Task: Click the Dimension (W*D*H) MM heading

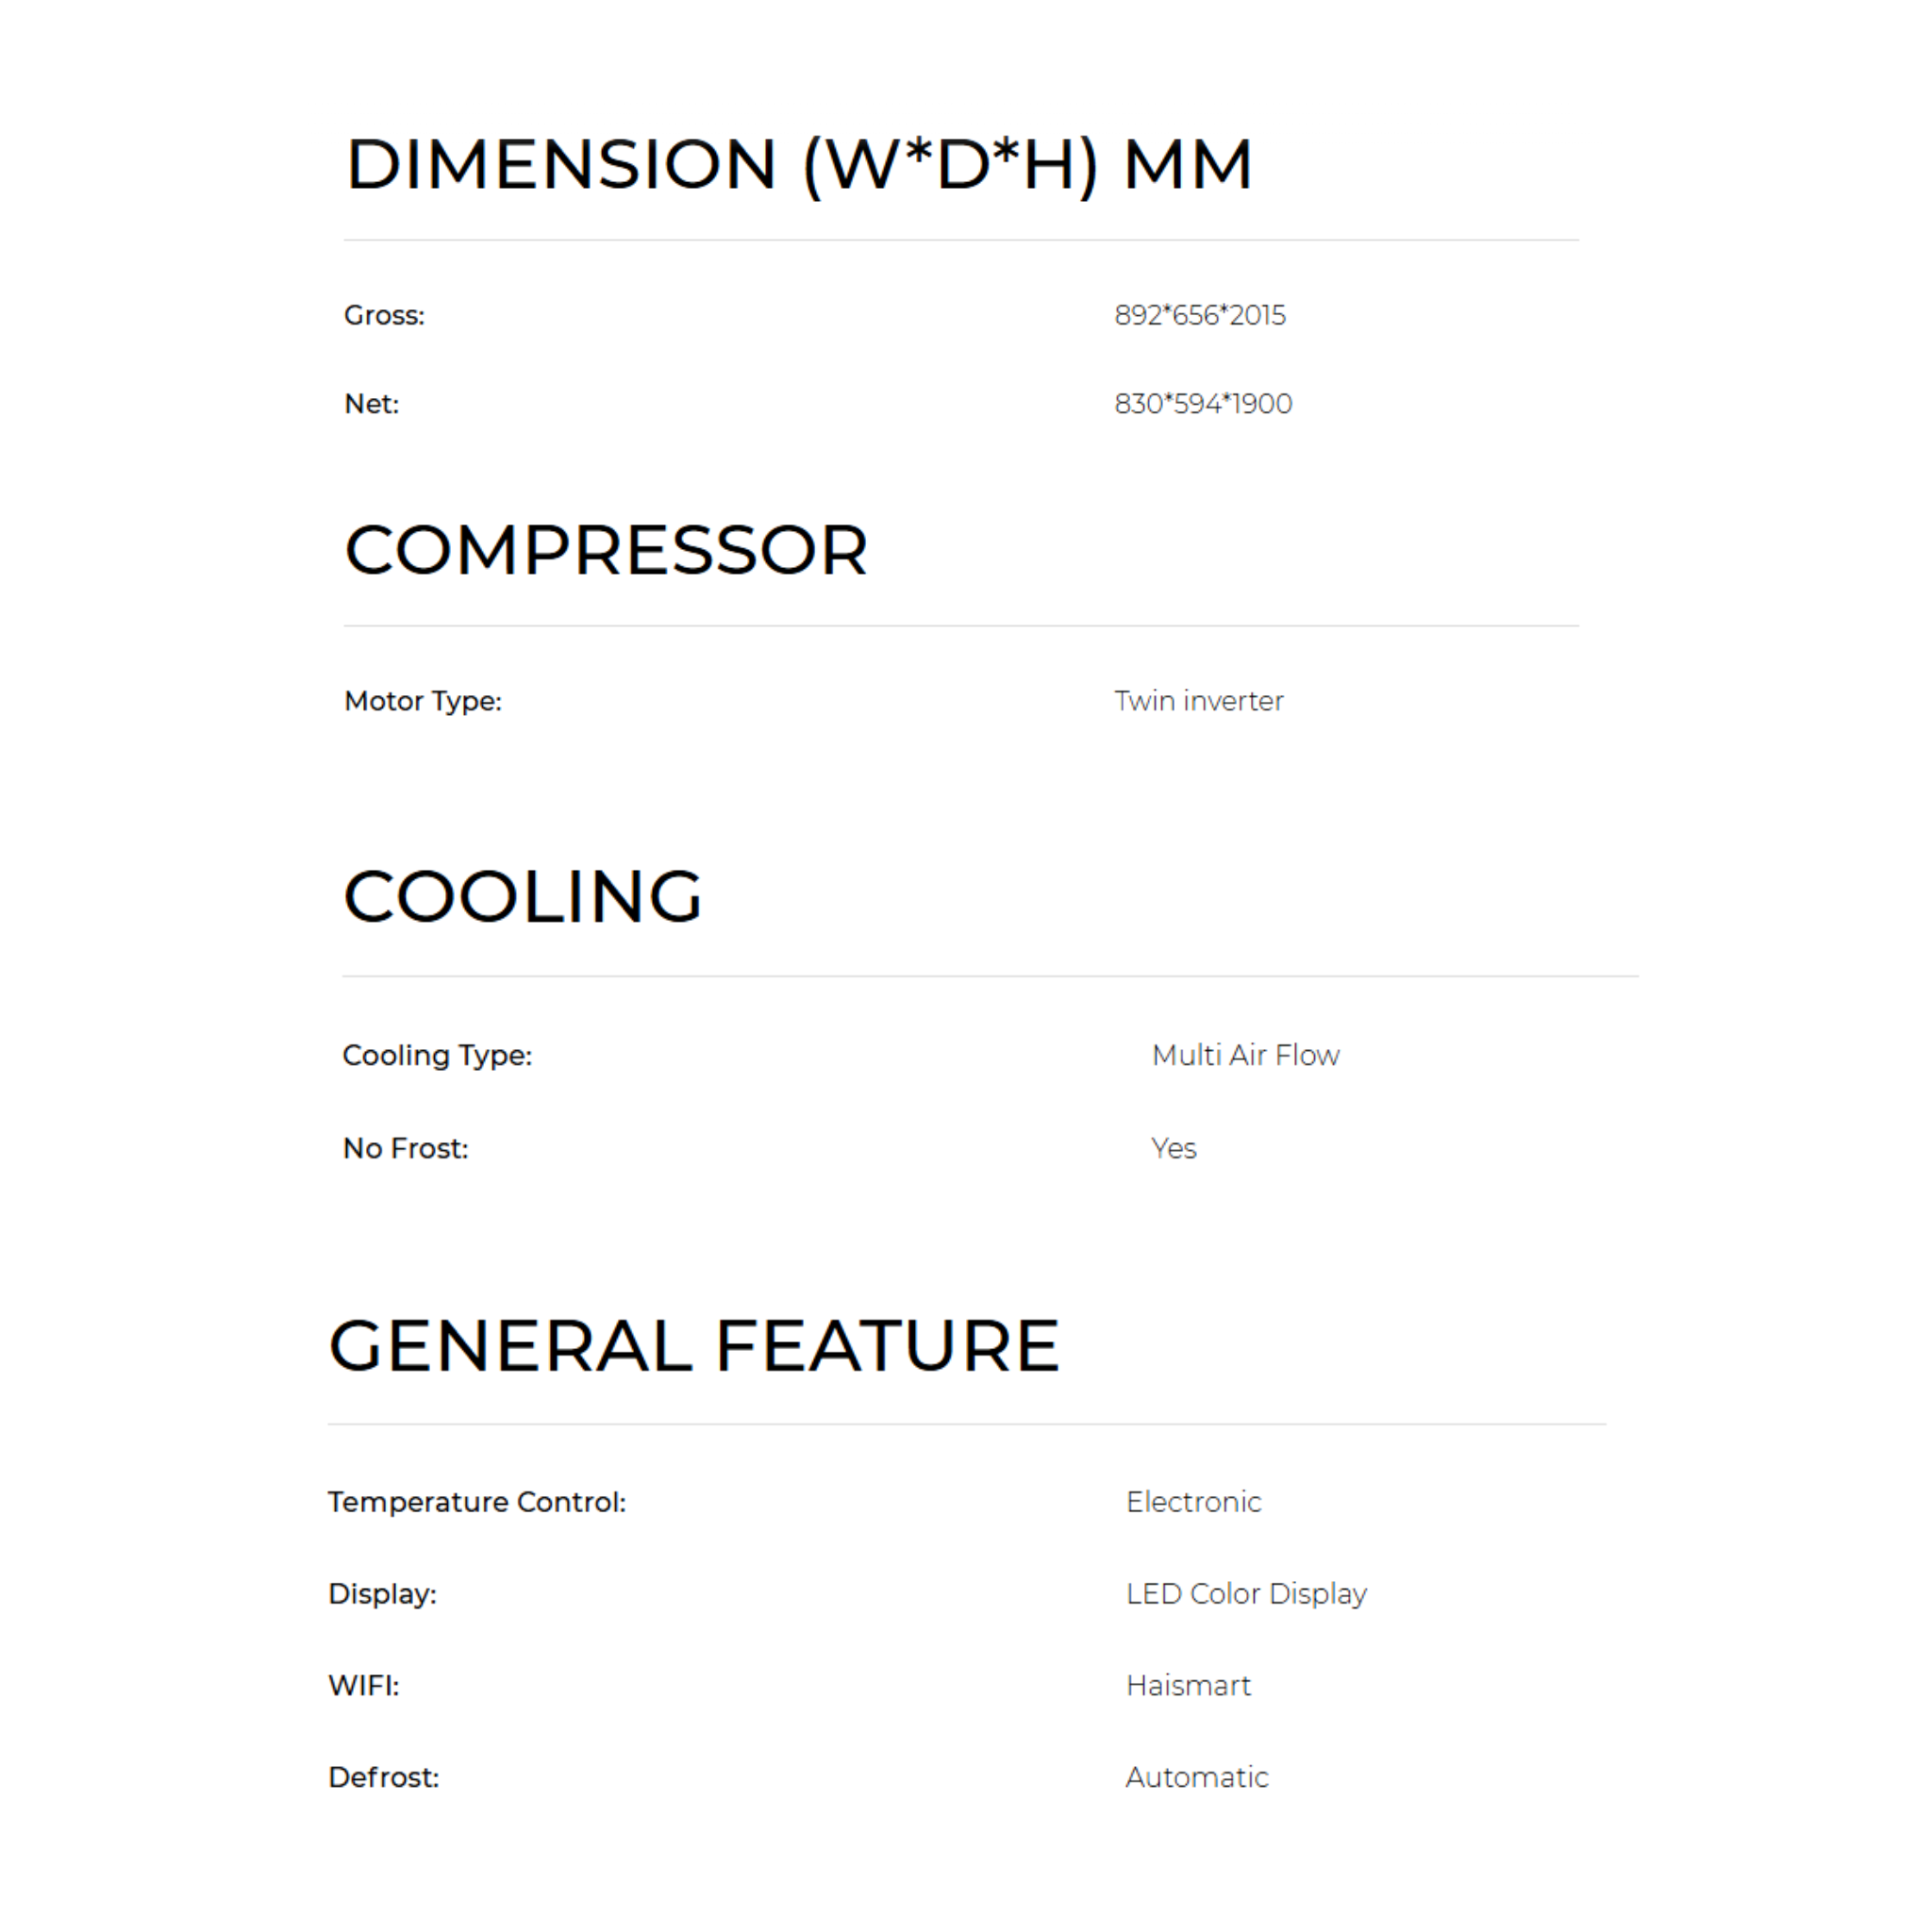Action: pyautogui.click(x=798, y=165)
